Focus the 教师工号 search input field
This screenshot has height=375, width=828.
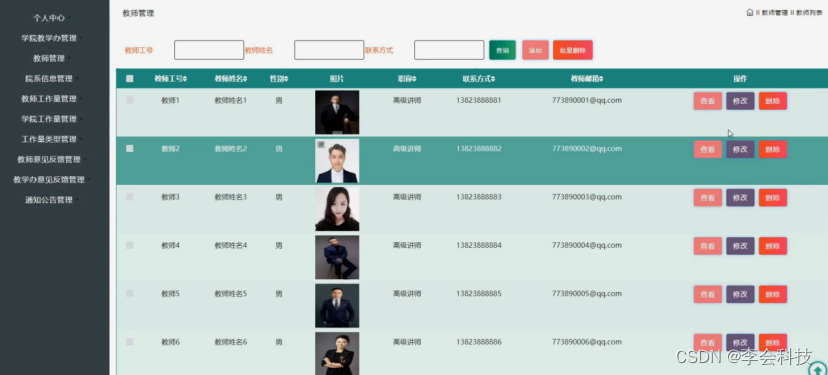(x=209, y=50)
